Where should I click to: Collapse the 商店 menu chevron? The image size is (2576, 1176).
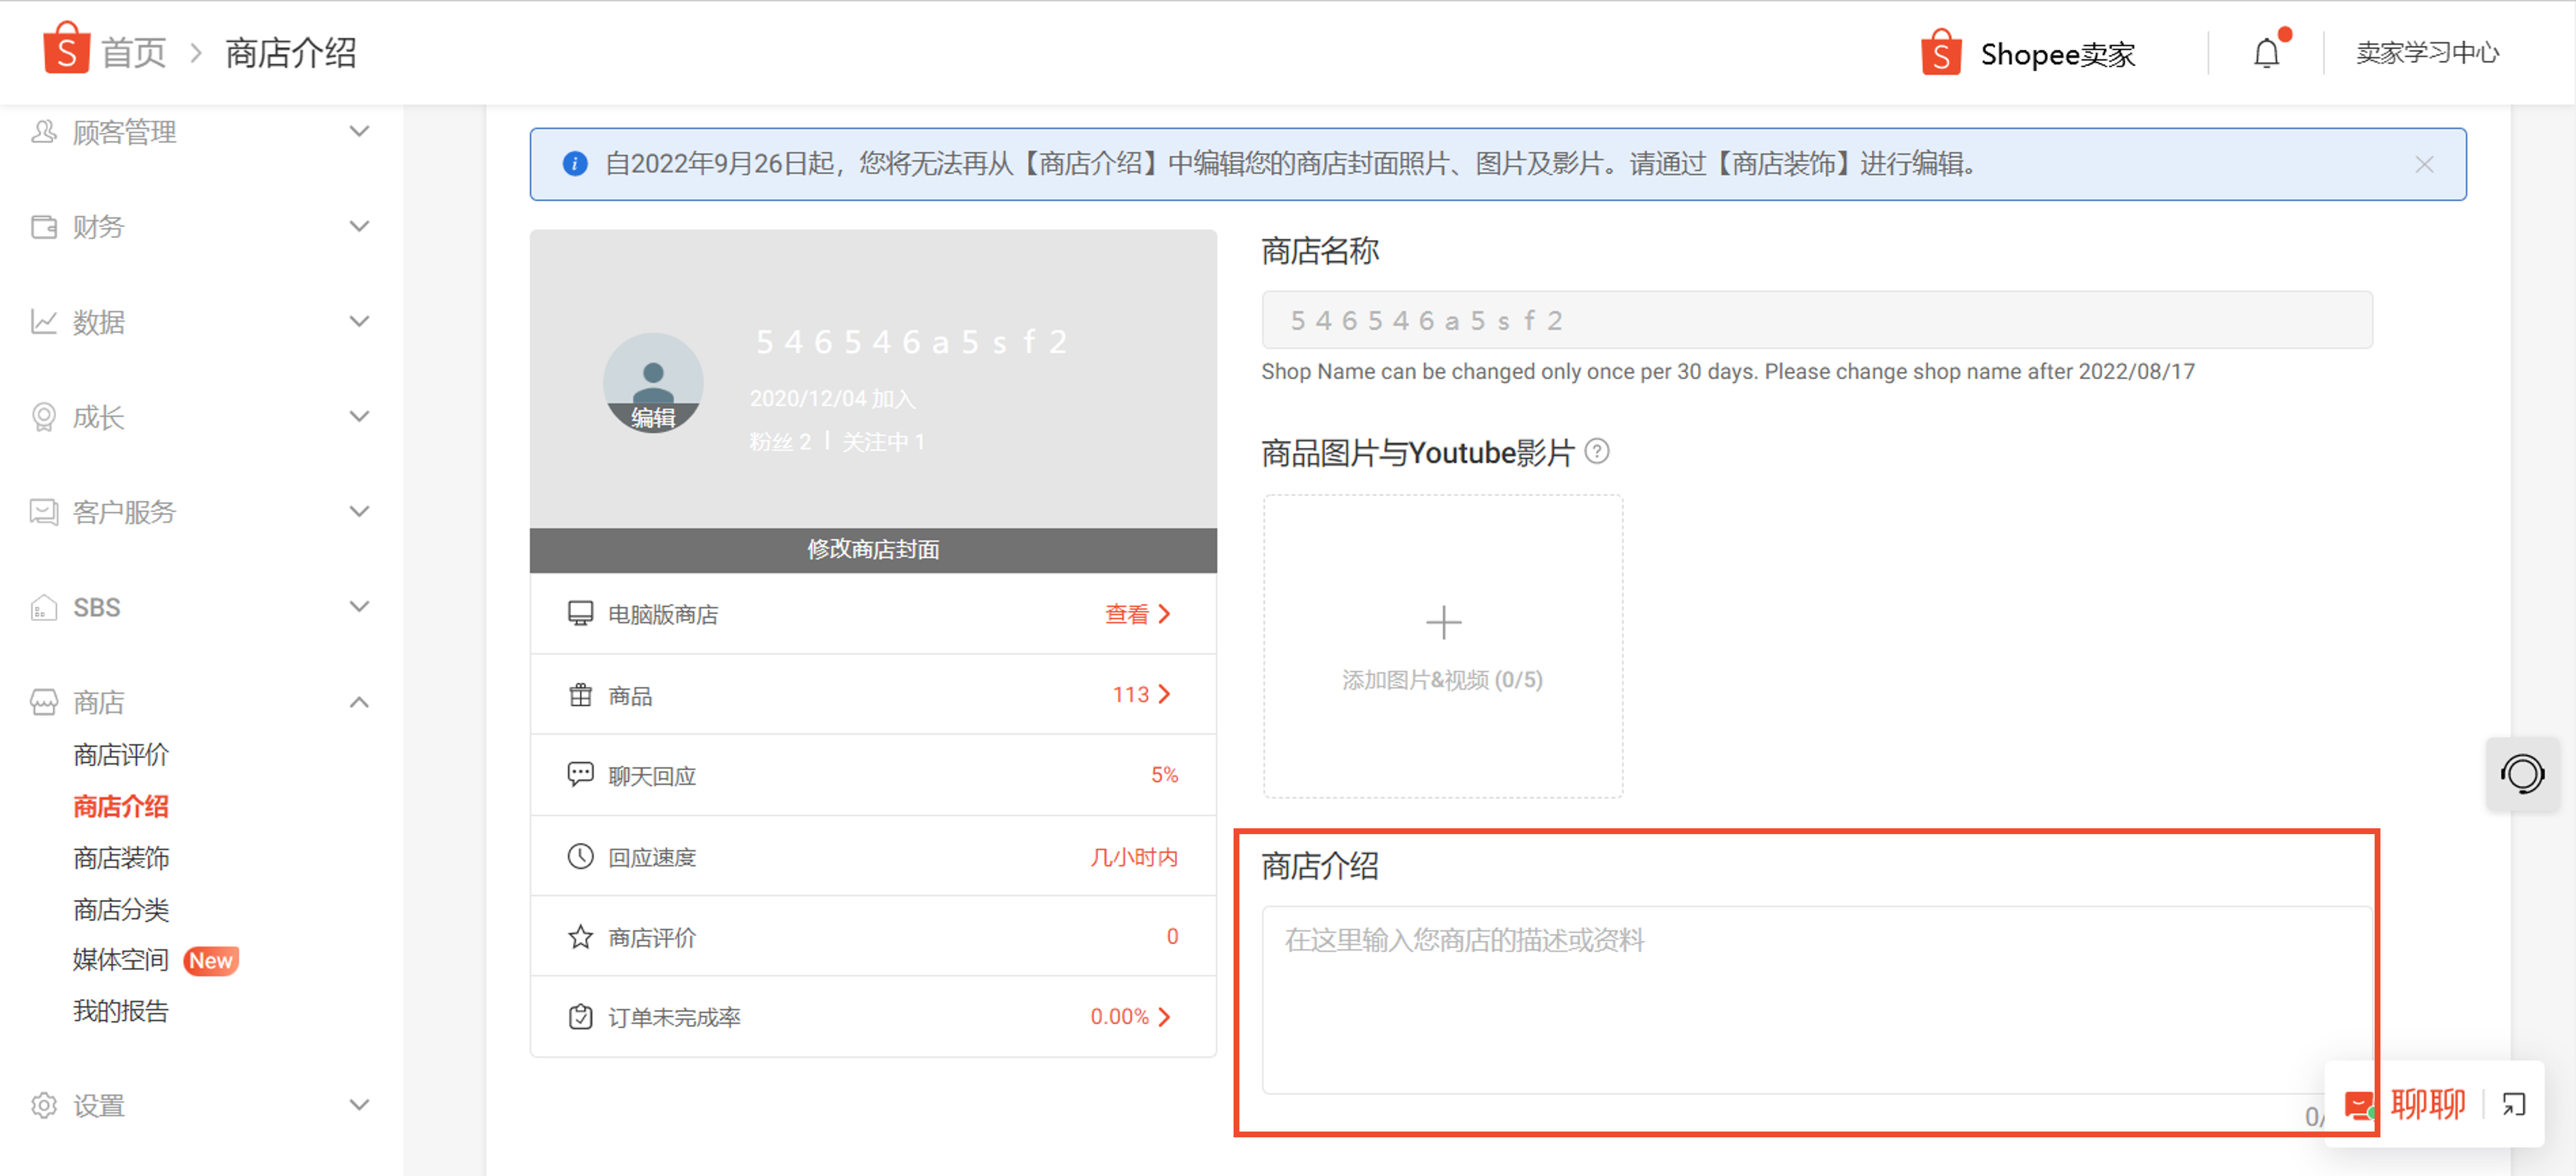tap(359, 702)
